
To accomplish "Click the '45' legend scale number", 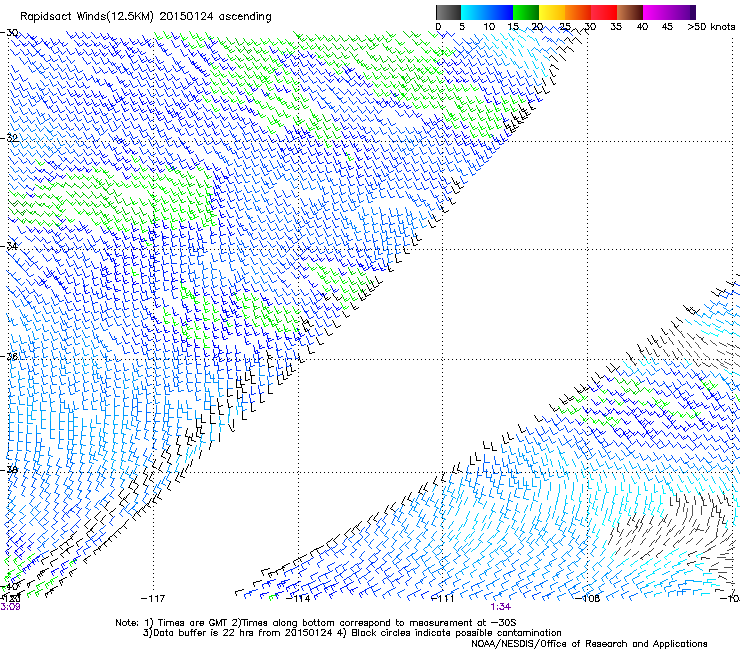I will (667, 27).
